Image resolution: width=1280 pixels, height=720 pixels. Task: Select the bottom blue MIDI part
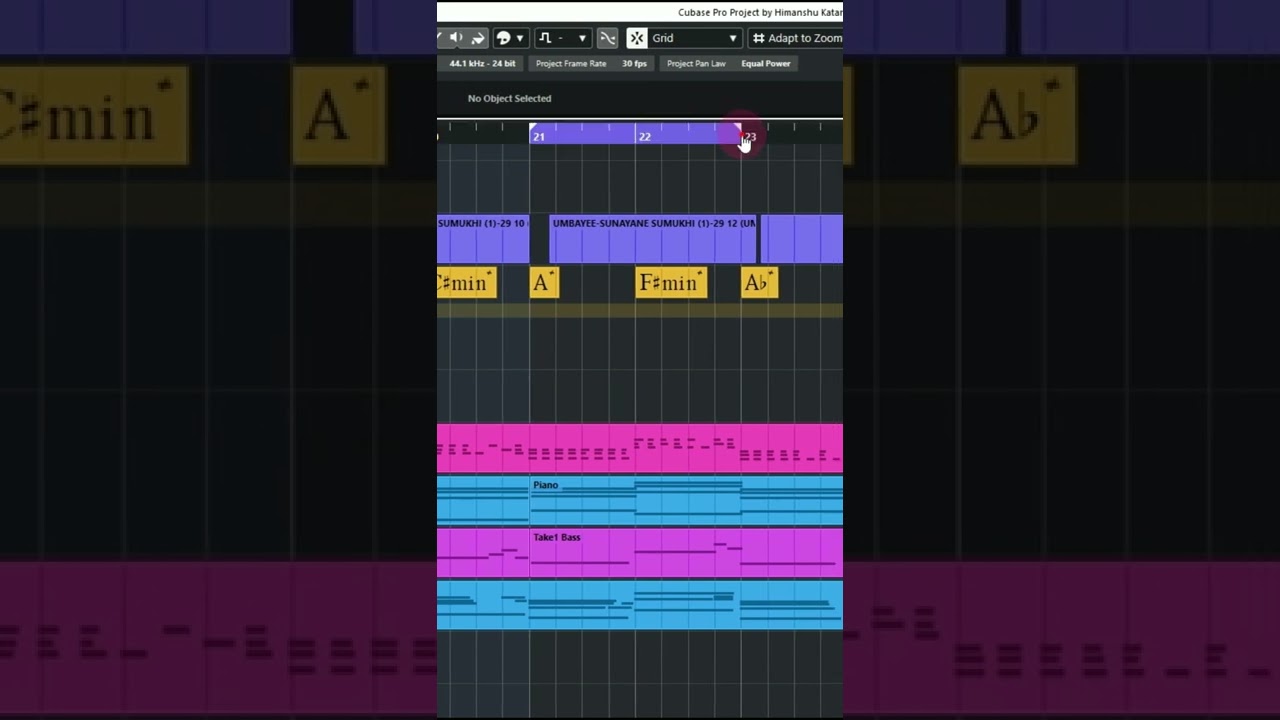click(640, 605)
